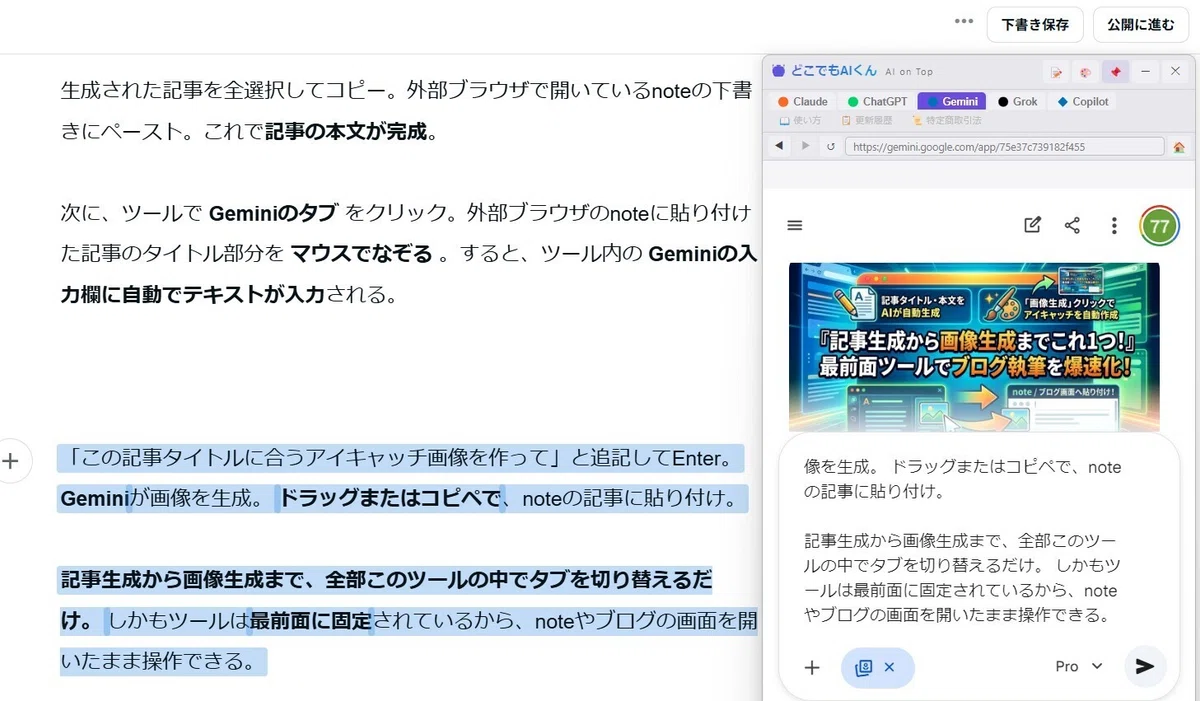Click the plus add-files button in Gemini prompt
1200x701 pixels.
click(812, 667)
